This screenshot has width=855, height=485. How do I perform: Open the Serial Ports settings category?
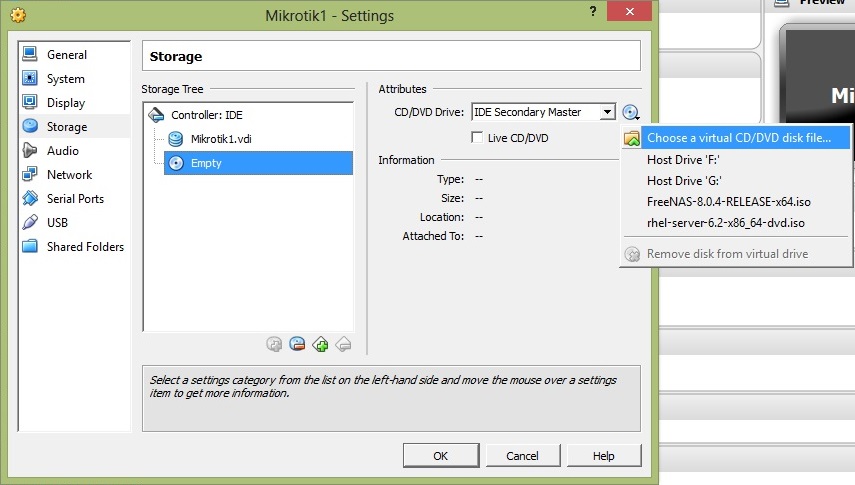(74, 199)
